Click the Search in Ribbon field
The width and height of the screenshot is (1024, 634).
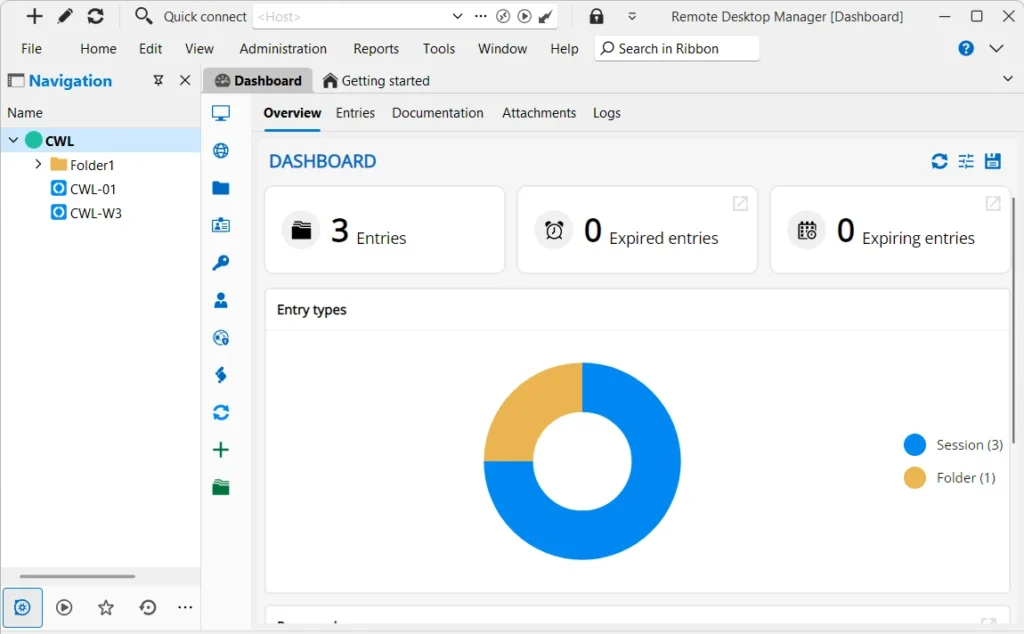(677, 48)
